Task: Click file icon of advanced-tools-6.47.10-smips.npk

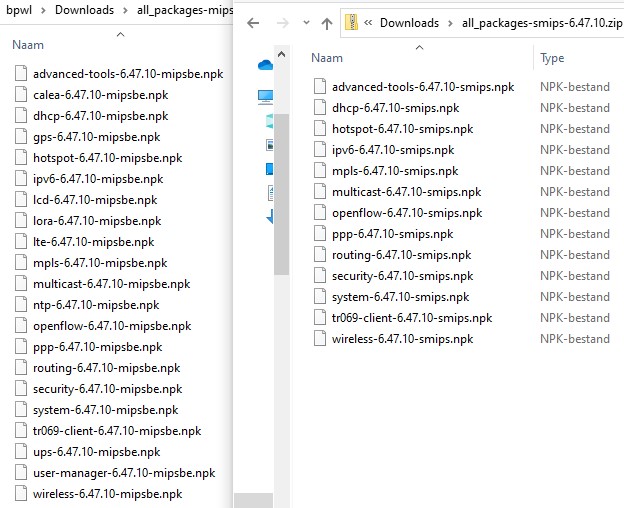Action: click(x=320, y=86)
